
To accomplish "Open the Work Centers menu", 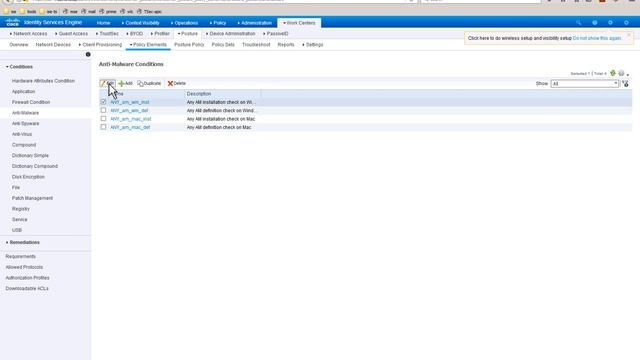I will click(299, 23).
